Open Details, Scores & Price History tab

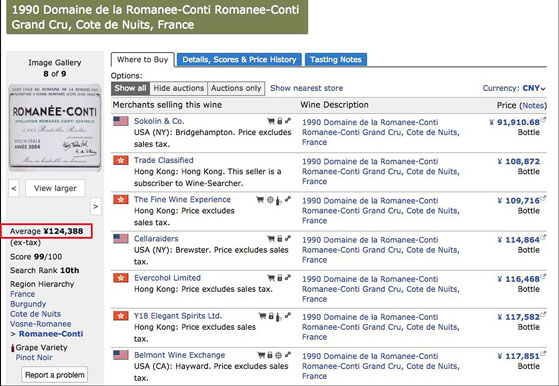(x=239, y=60)
